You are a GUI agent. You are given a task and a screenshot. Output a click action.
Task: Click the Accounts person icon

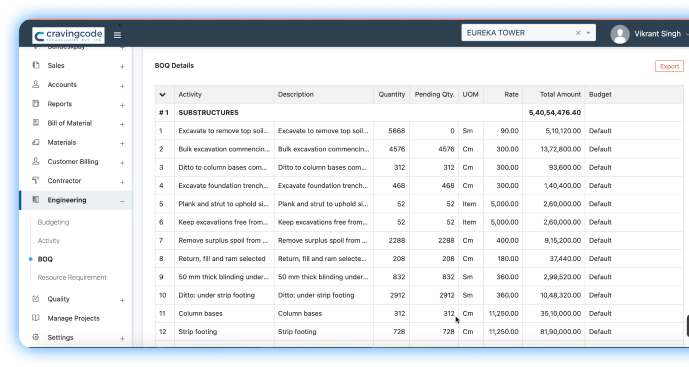(36, 84)
